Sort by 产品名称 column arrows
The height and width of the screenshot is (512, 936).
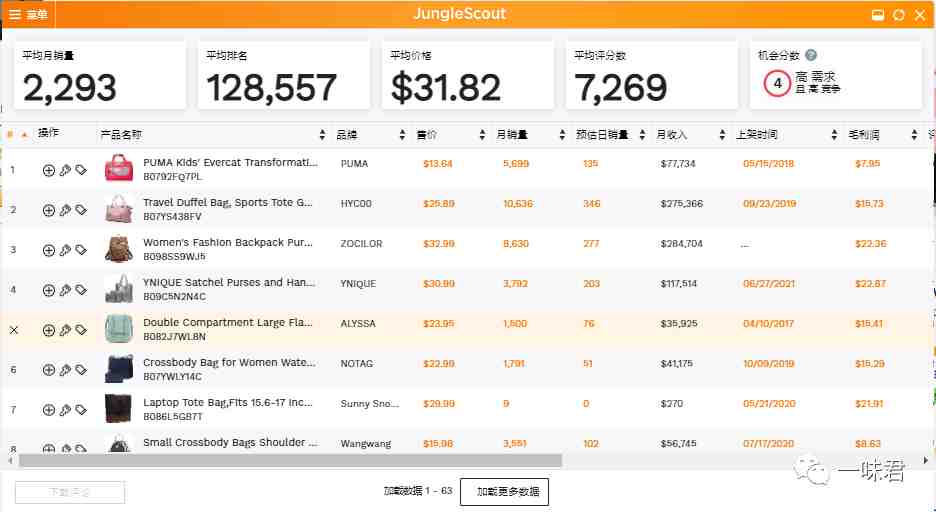(x=322, y=135)
